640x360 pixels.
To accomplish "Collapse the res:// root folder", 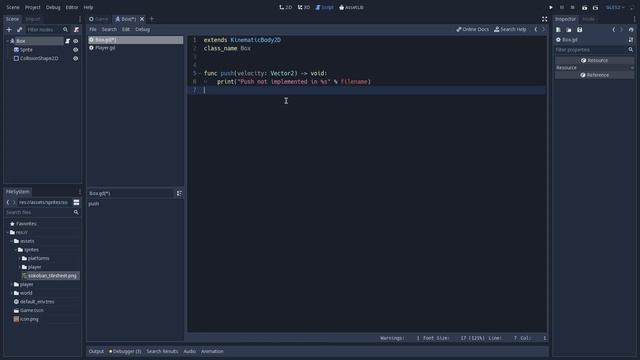I will 7,233.
